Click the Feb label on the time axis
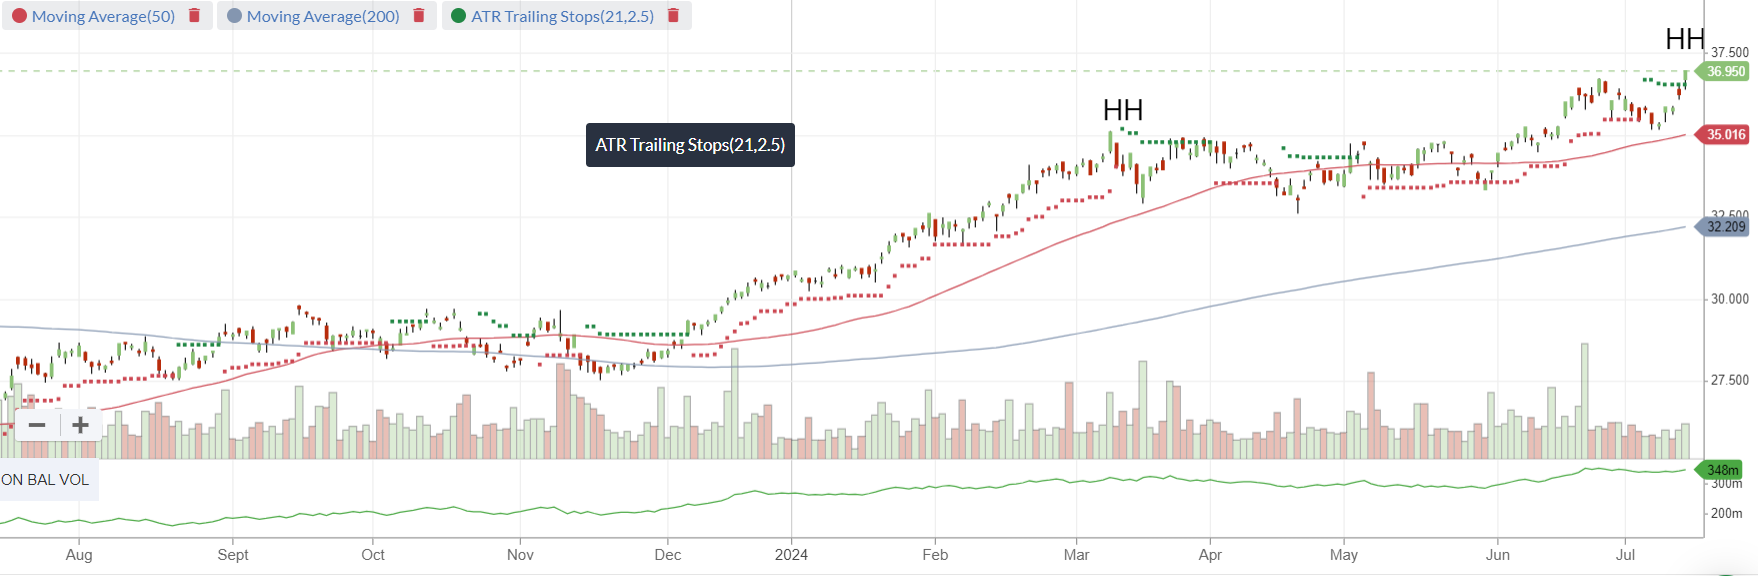 click(935, 555)
